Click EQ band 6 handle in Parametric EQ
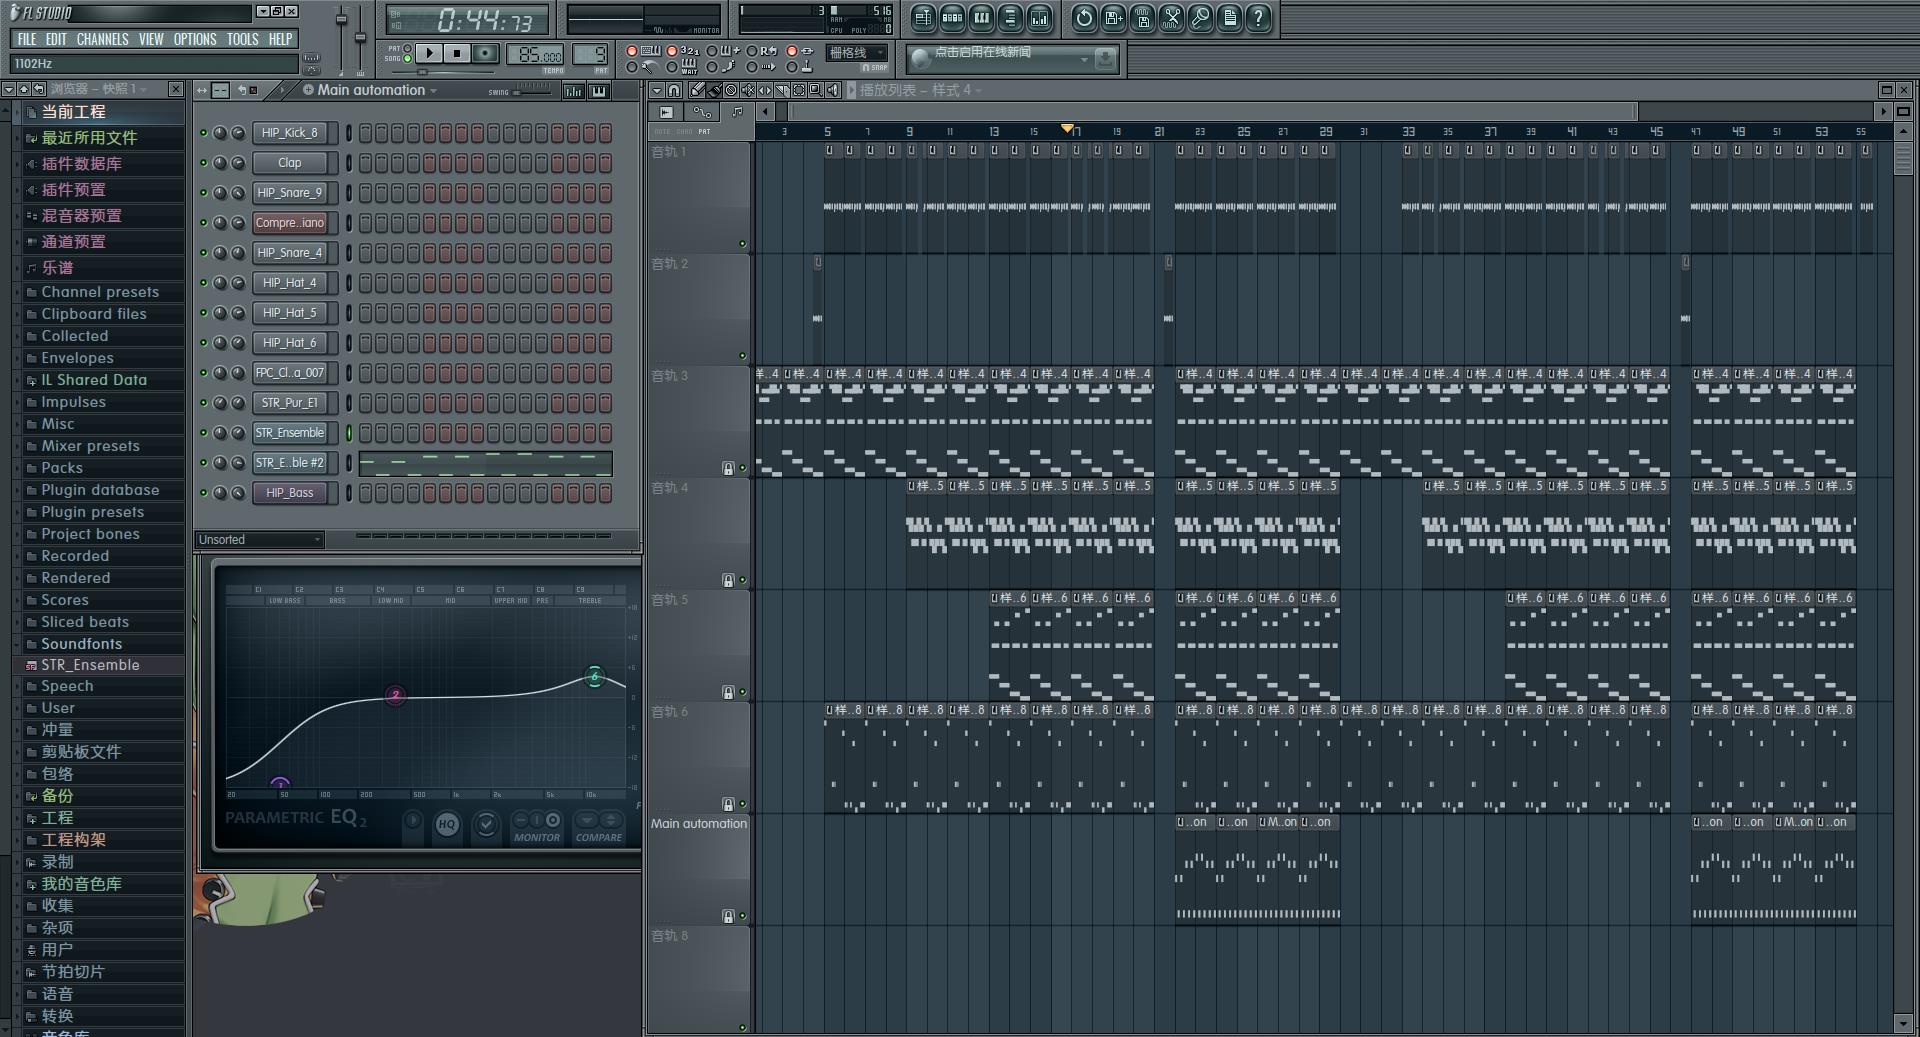This screenshot has width=1920, height=1037. (x=595, y=677)
